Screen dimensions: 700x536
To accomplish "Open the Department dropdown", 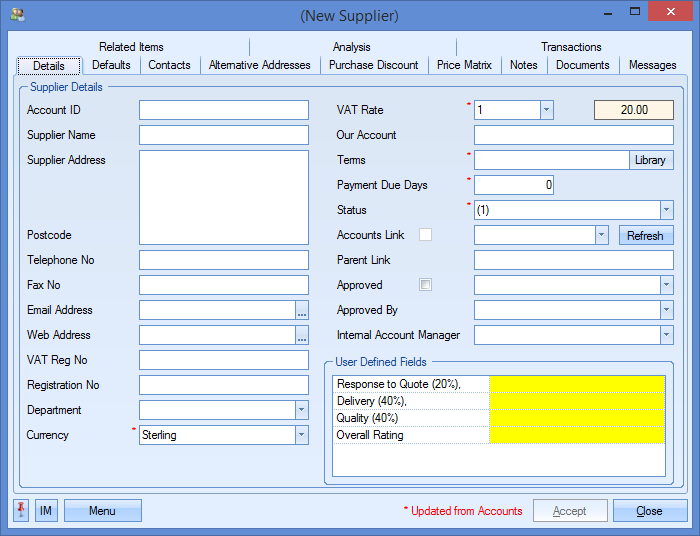I will [301, 410].
